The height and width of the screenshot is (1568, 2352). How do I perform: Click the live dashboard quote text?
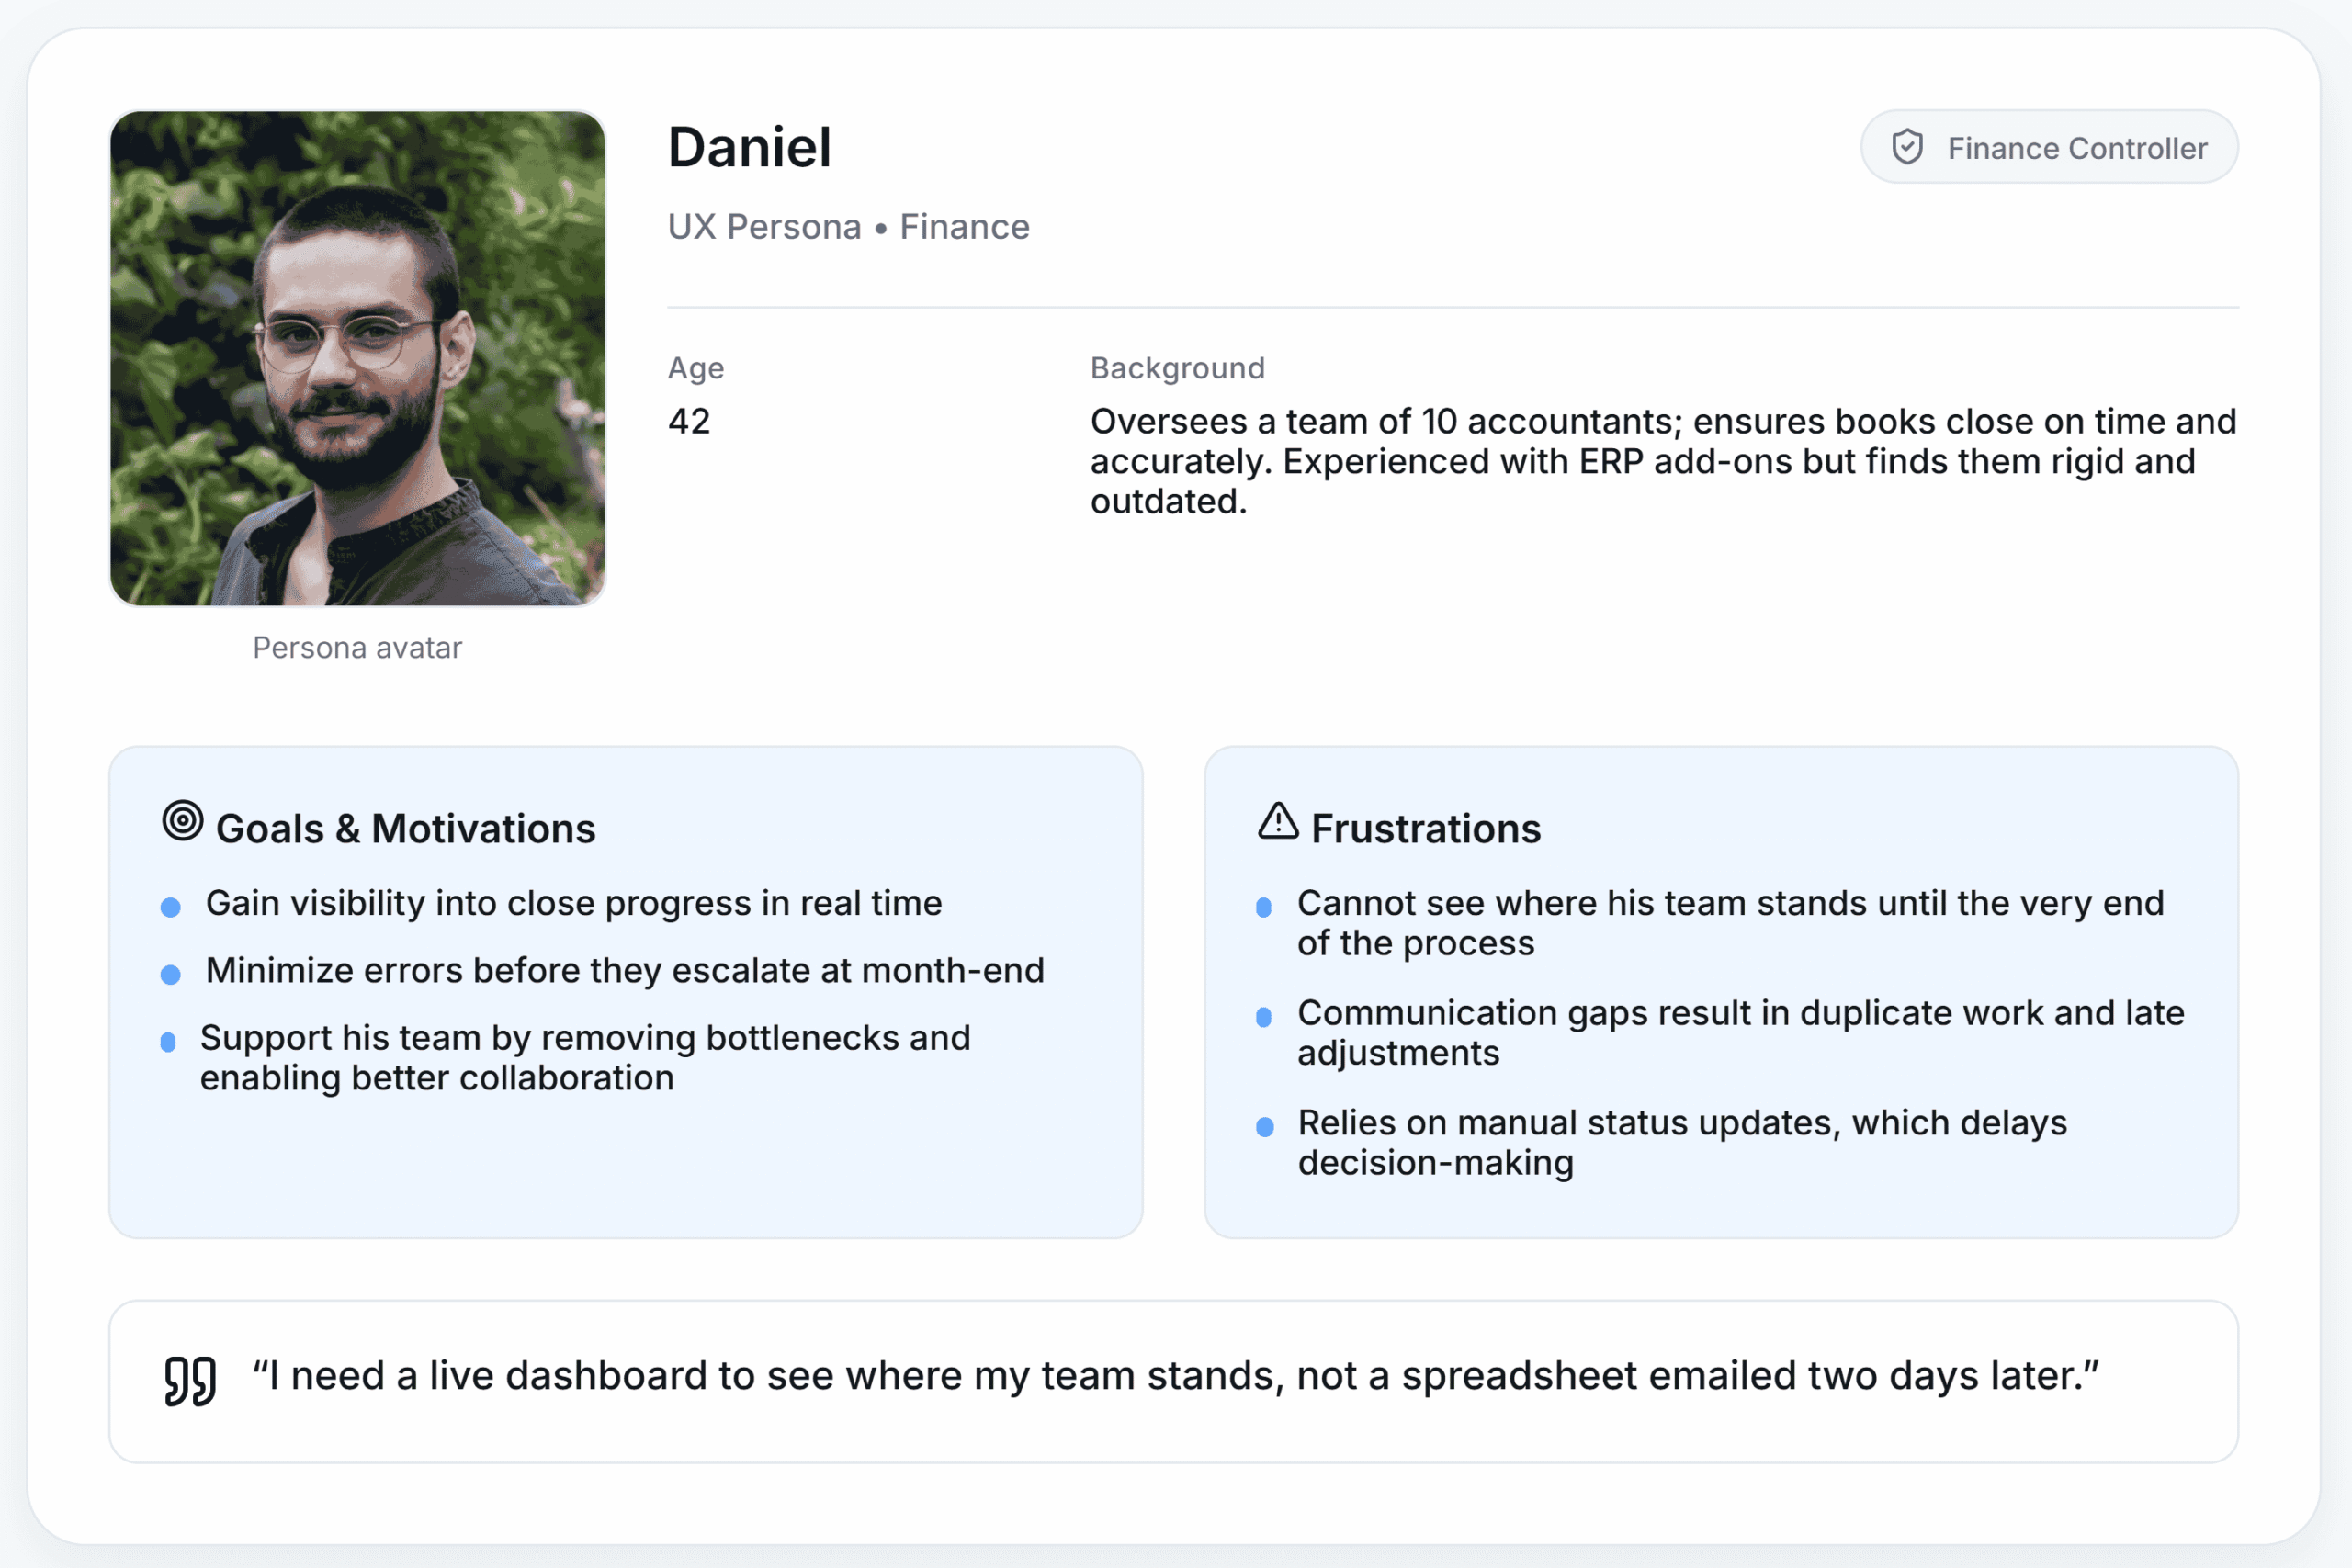(1175, 1376)
